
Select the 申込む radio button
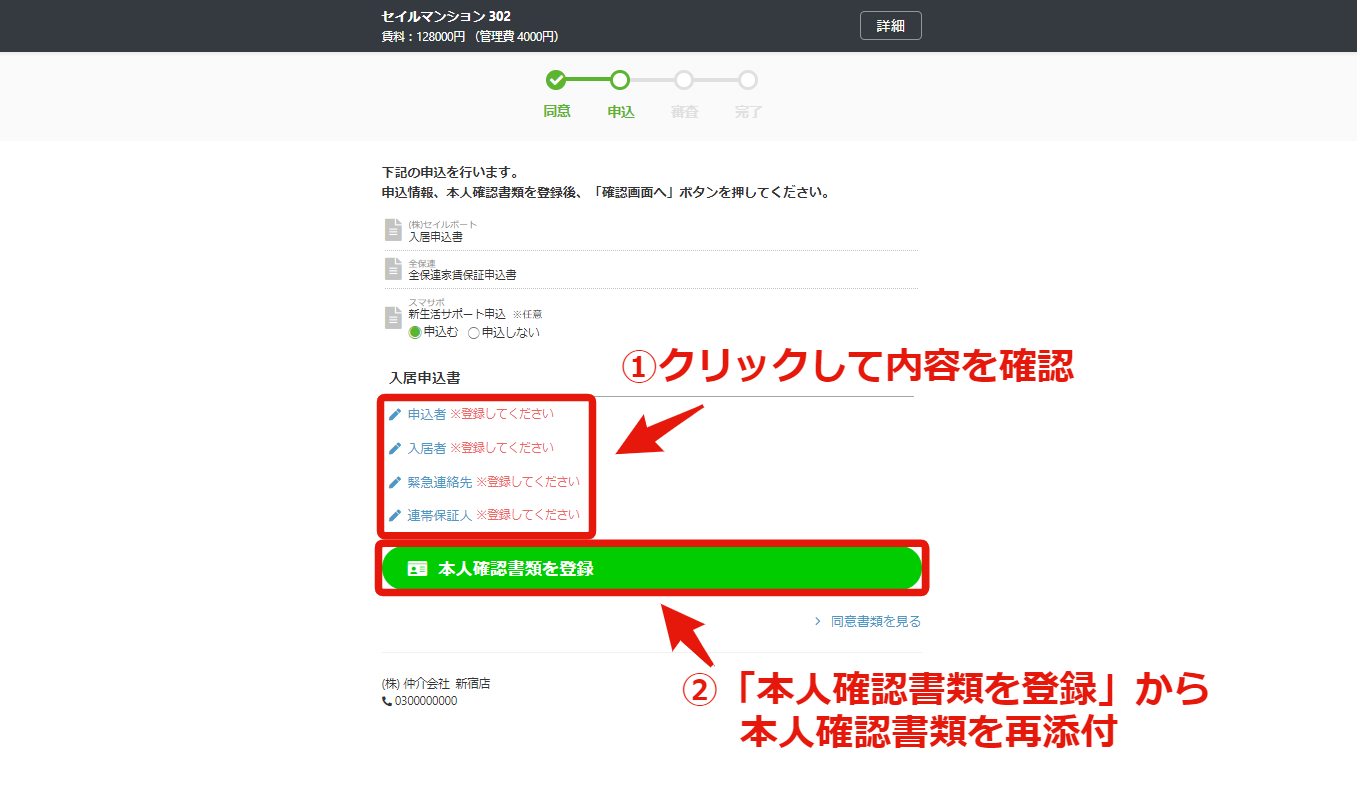415,333
